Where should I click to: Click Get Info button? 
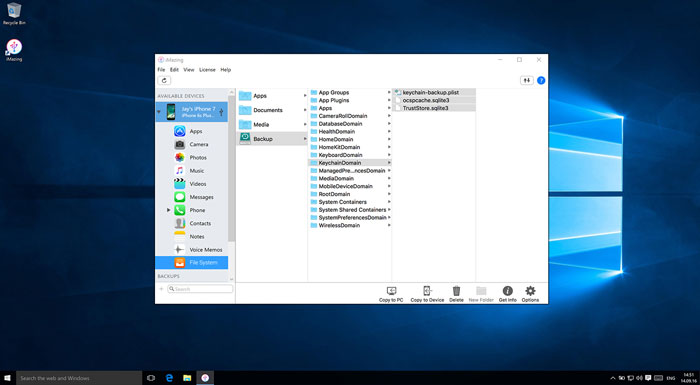(x=508, y=294)
